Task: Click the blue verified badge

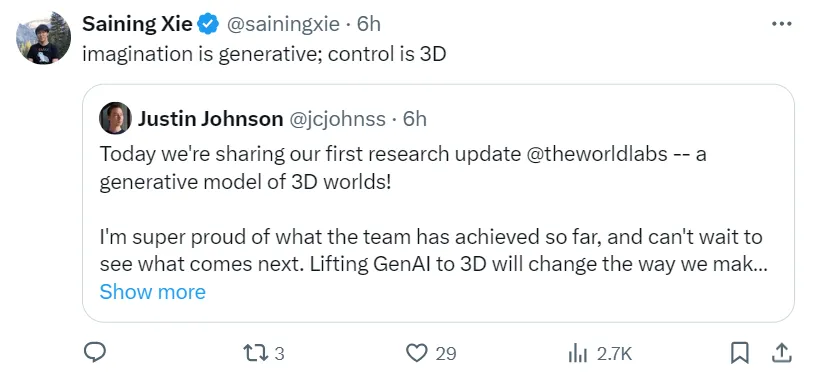Action: [x=208, y=24]
